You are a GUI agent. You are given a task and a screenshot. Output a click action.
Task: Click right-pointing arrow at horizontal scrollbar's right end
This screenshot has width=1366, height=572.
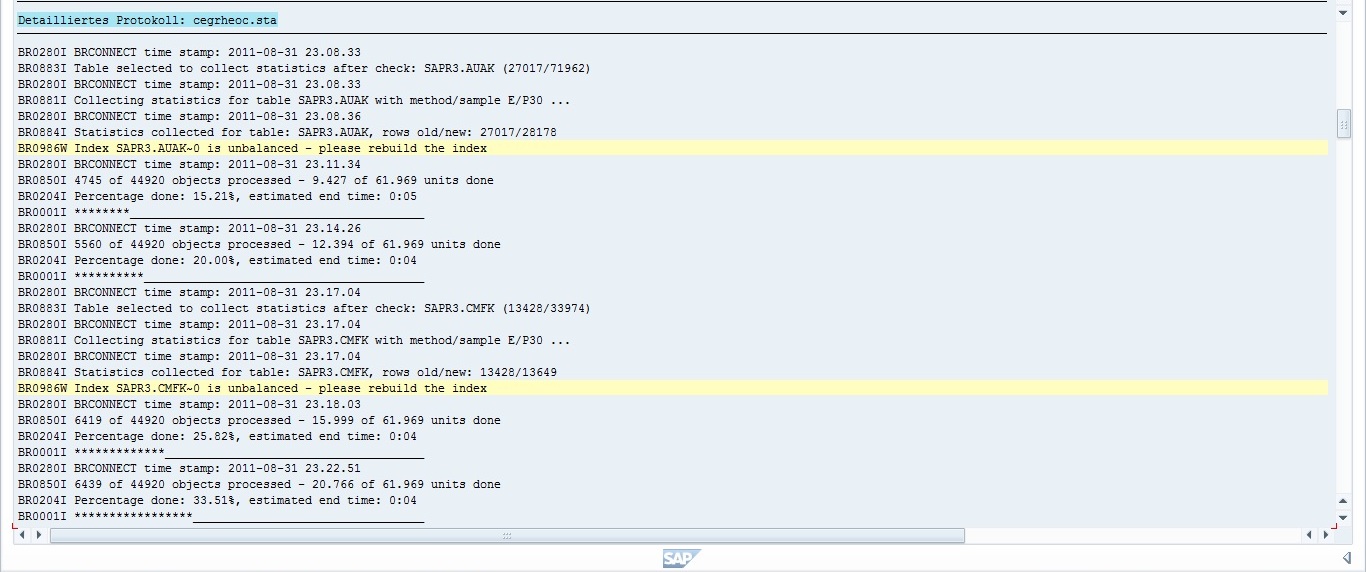click(x=1324, y=535)
